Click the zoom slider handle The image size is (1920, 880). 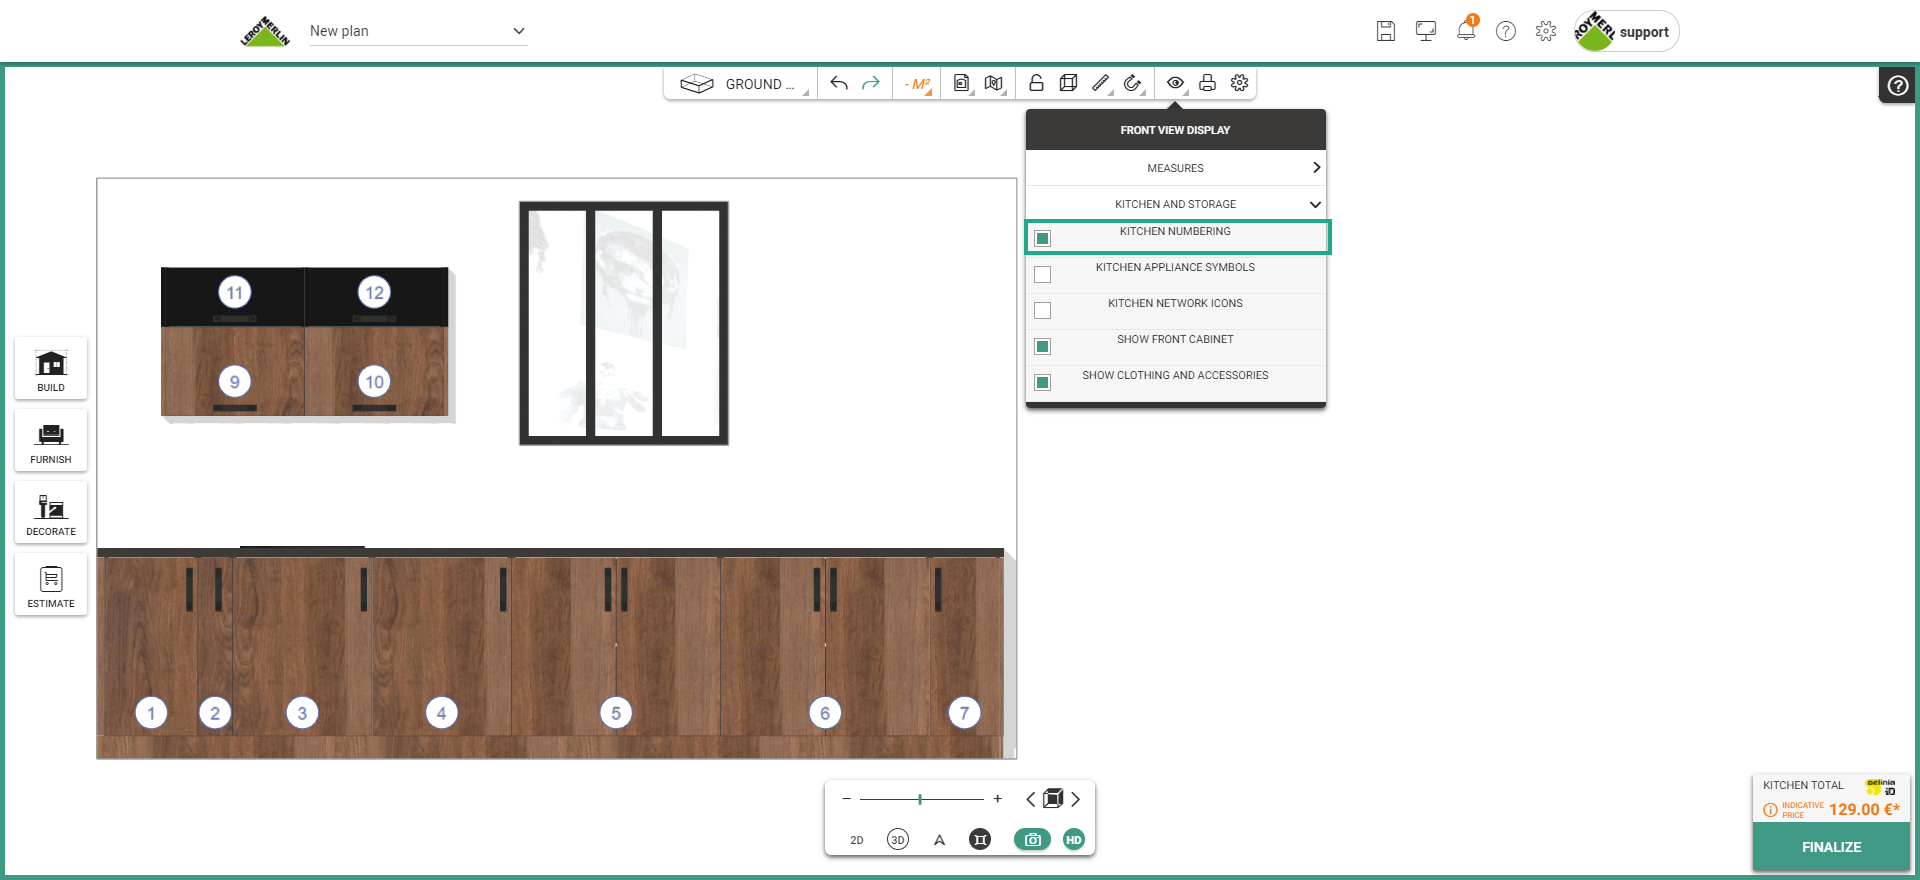[920, 799]
